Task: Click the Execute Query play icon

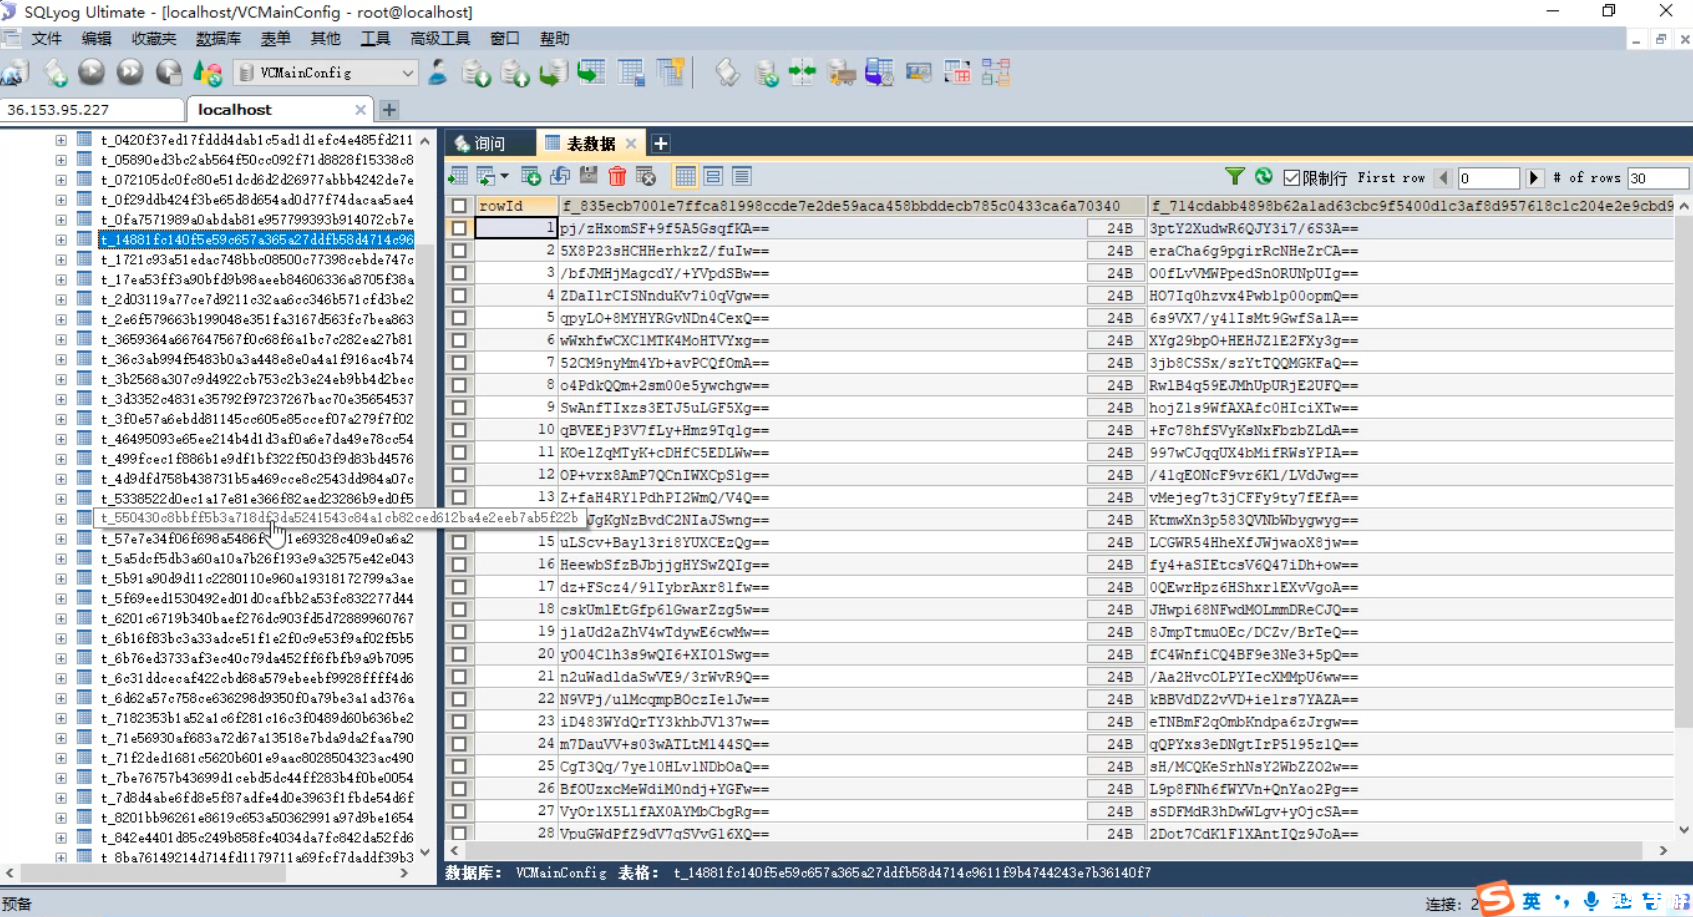Action: 91,72
